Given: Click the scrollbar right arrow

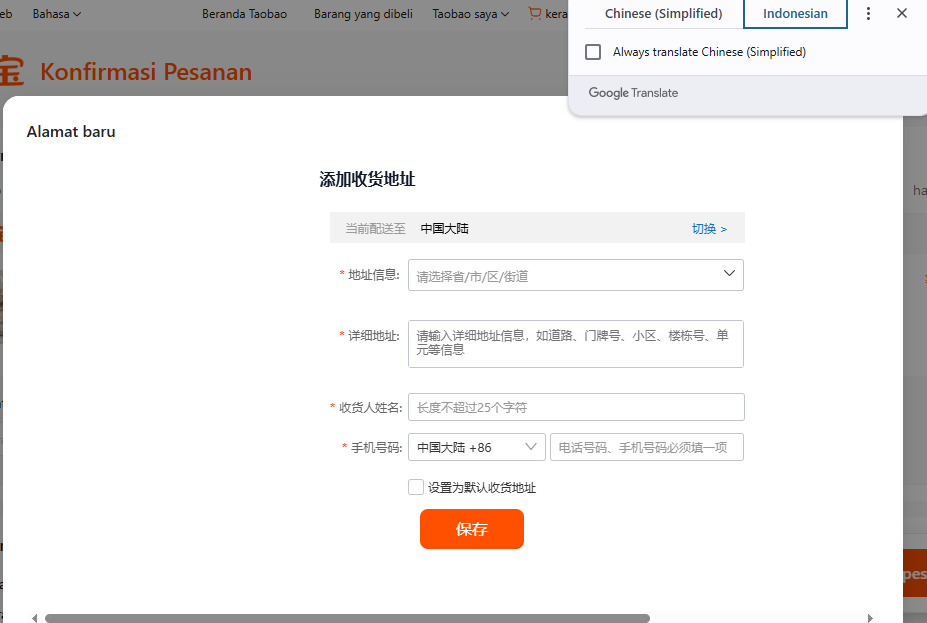Looking at the screenshot, I should (x=869, y=620).
